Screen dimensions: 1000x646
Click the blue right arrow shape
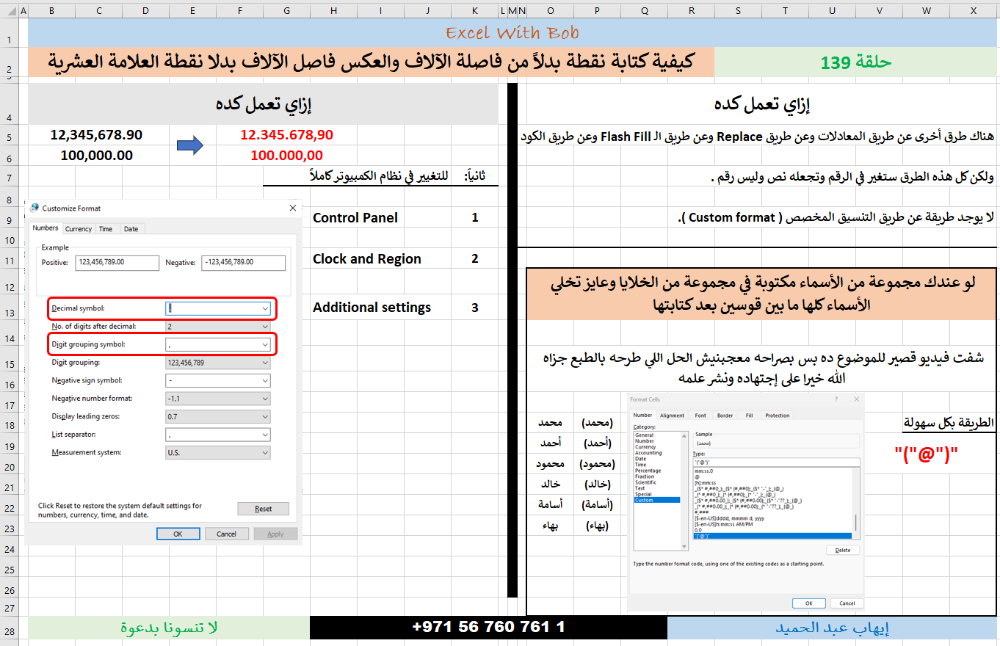click(189, 145)
